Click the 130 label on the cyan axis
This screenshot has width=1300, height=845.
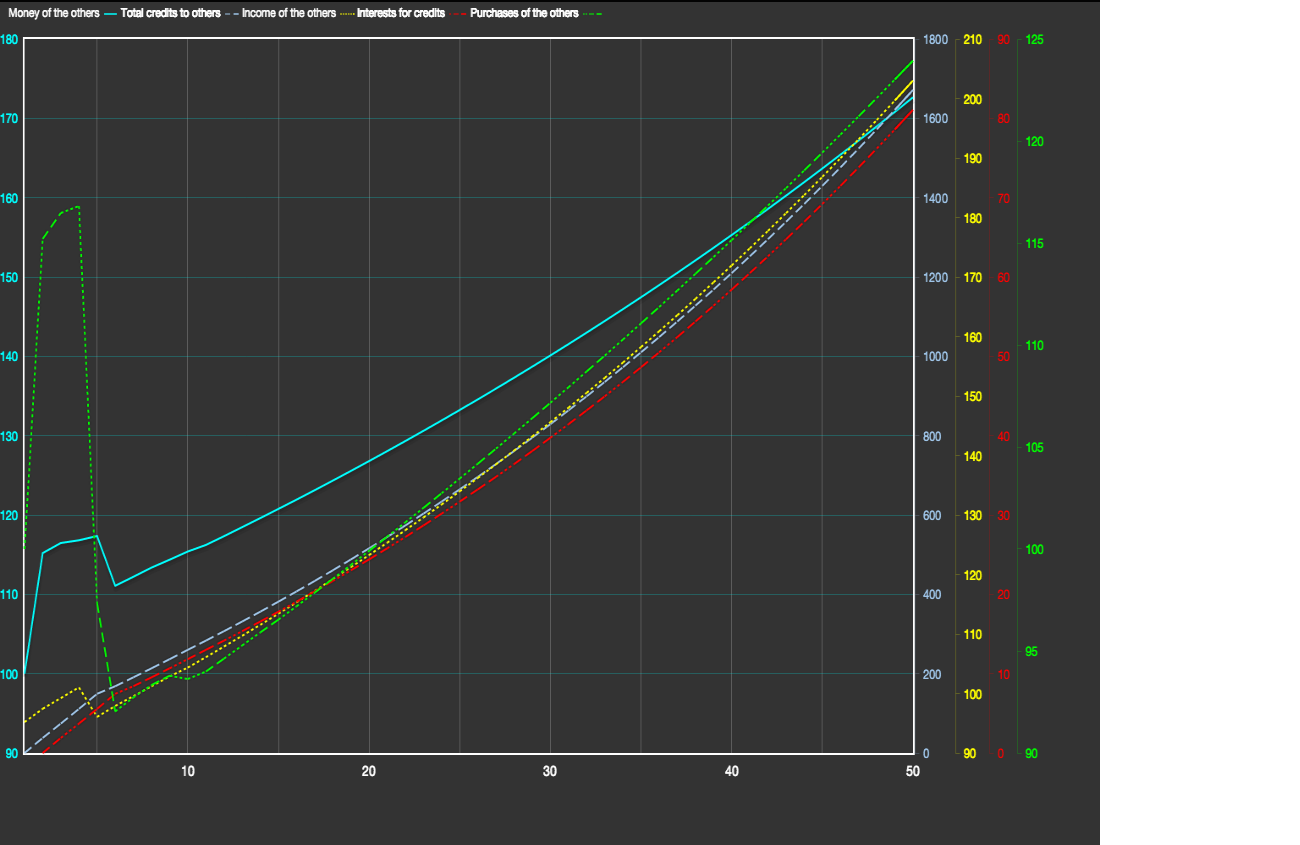click(x=9, y=436)
